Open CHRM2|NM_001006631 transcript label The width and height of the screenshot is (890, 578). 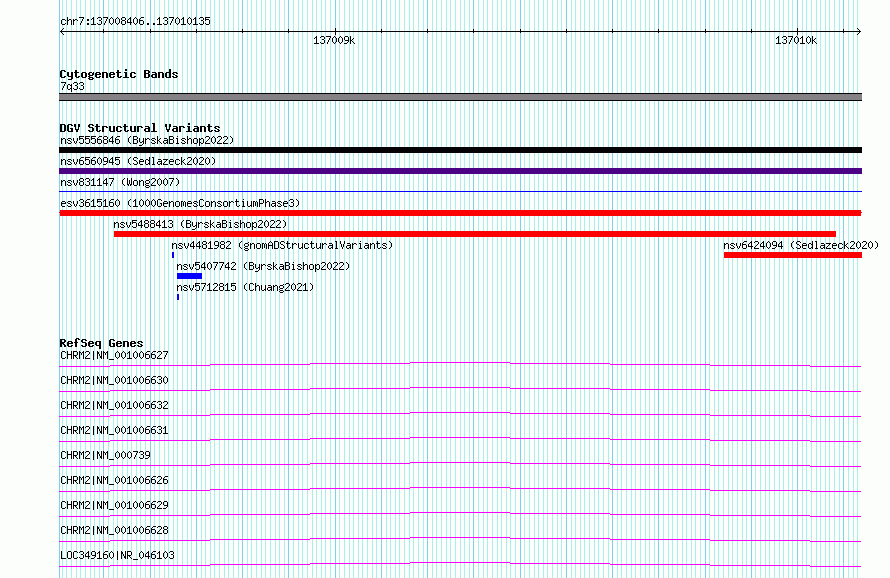(x=114, y=430)
